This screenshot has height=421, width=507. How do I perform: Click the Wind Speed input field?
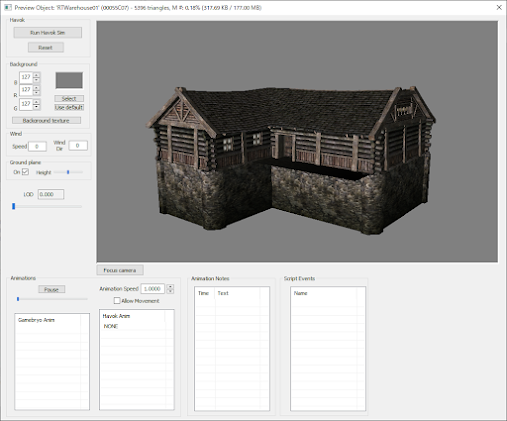click(x=37, y=146)
